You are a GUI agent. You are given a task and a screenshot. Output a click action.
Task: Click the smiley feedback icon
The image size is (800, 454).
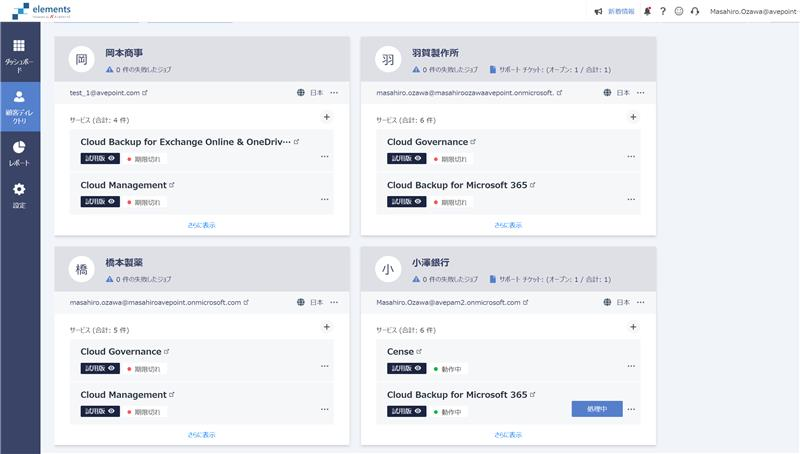(x=679, y=11)
